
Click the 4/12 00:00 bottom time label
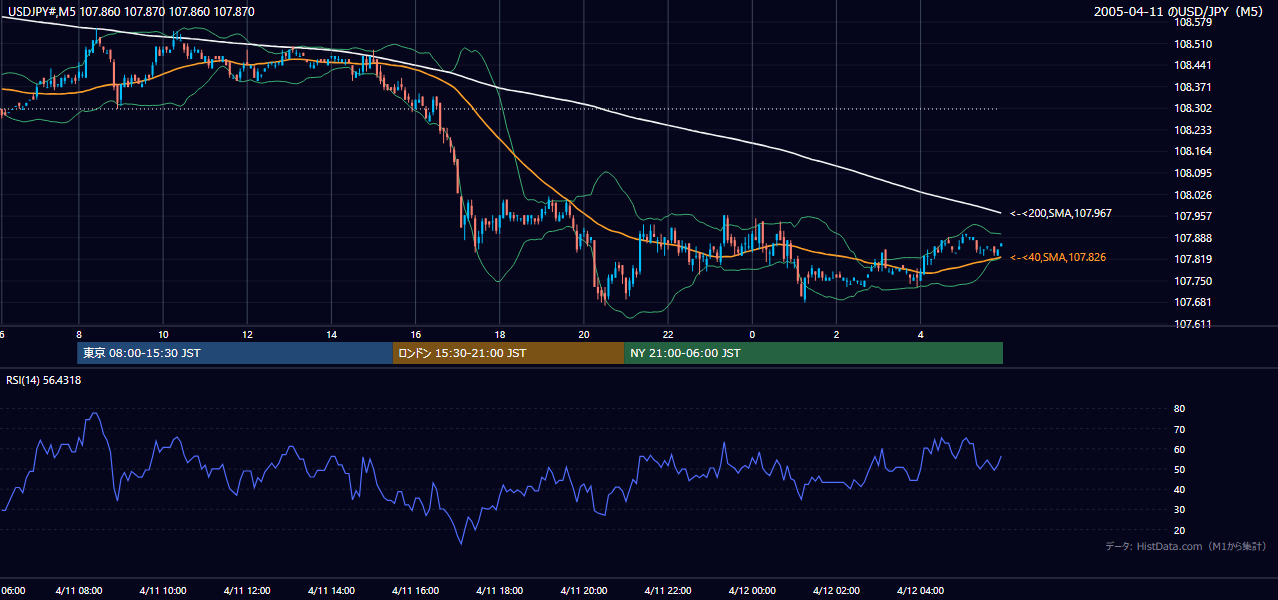click(x=751, y=590)
